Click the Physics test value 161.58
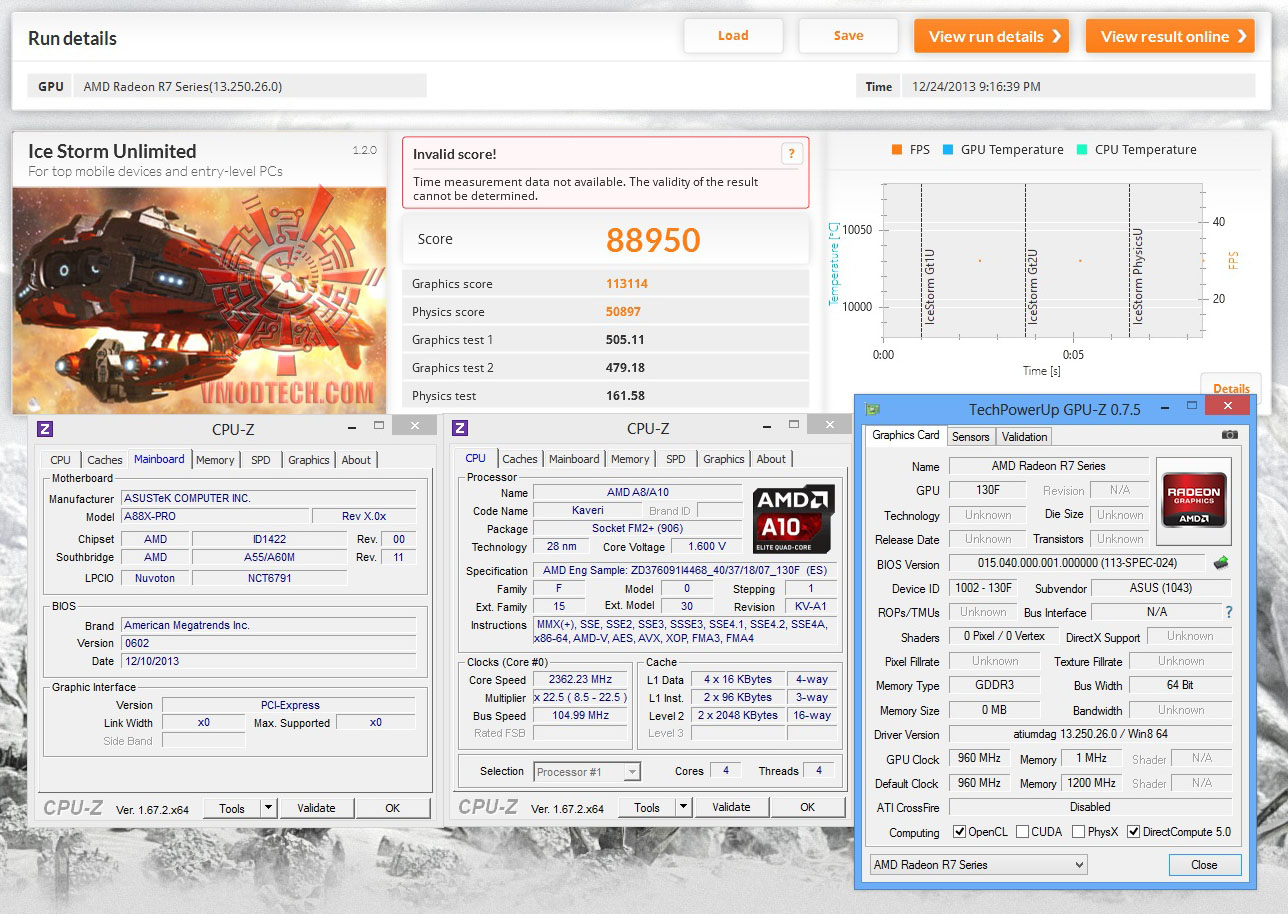The width and height of the screenshot is (1288, 914). point(625,396)
